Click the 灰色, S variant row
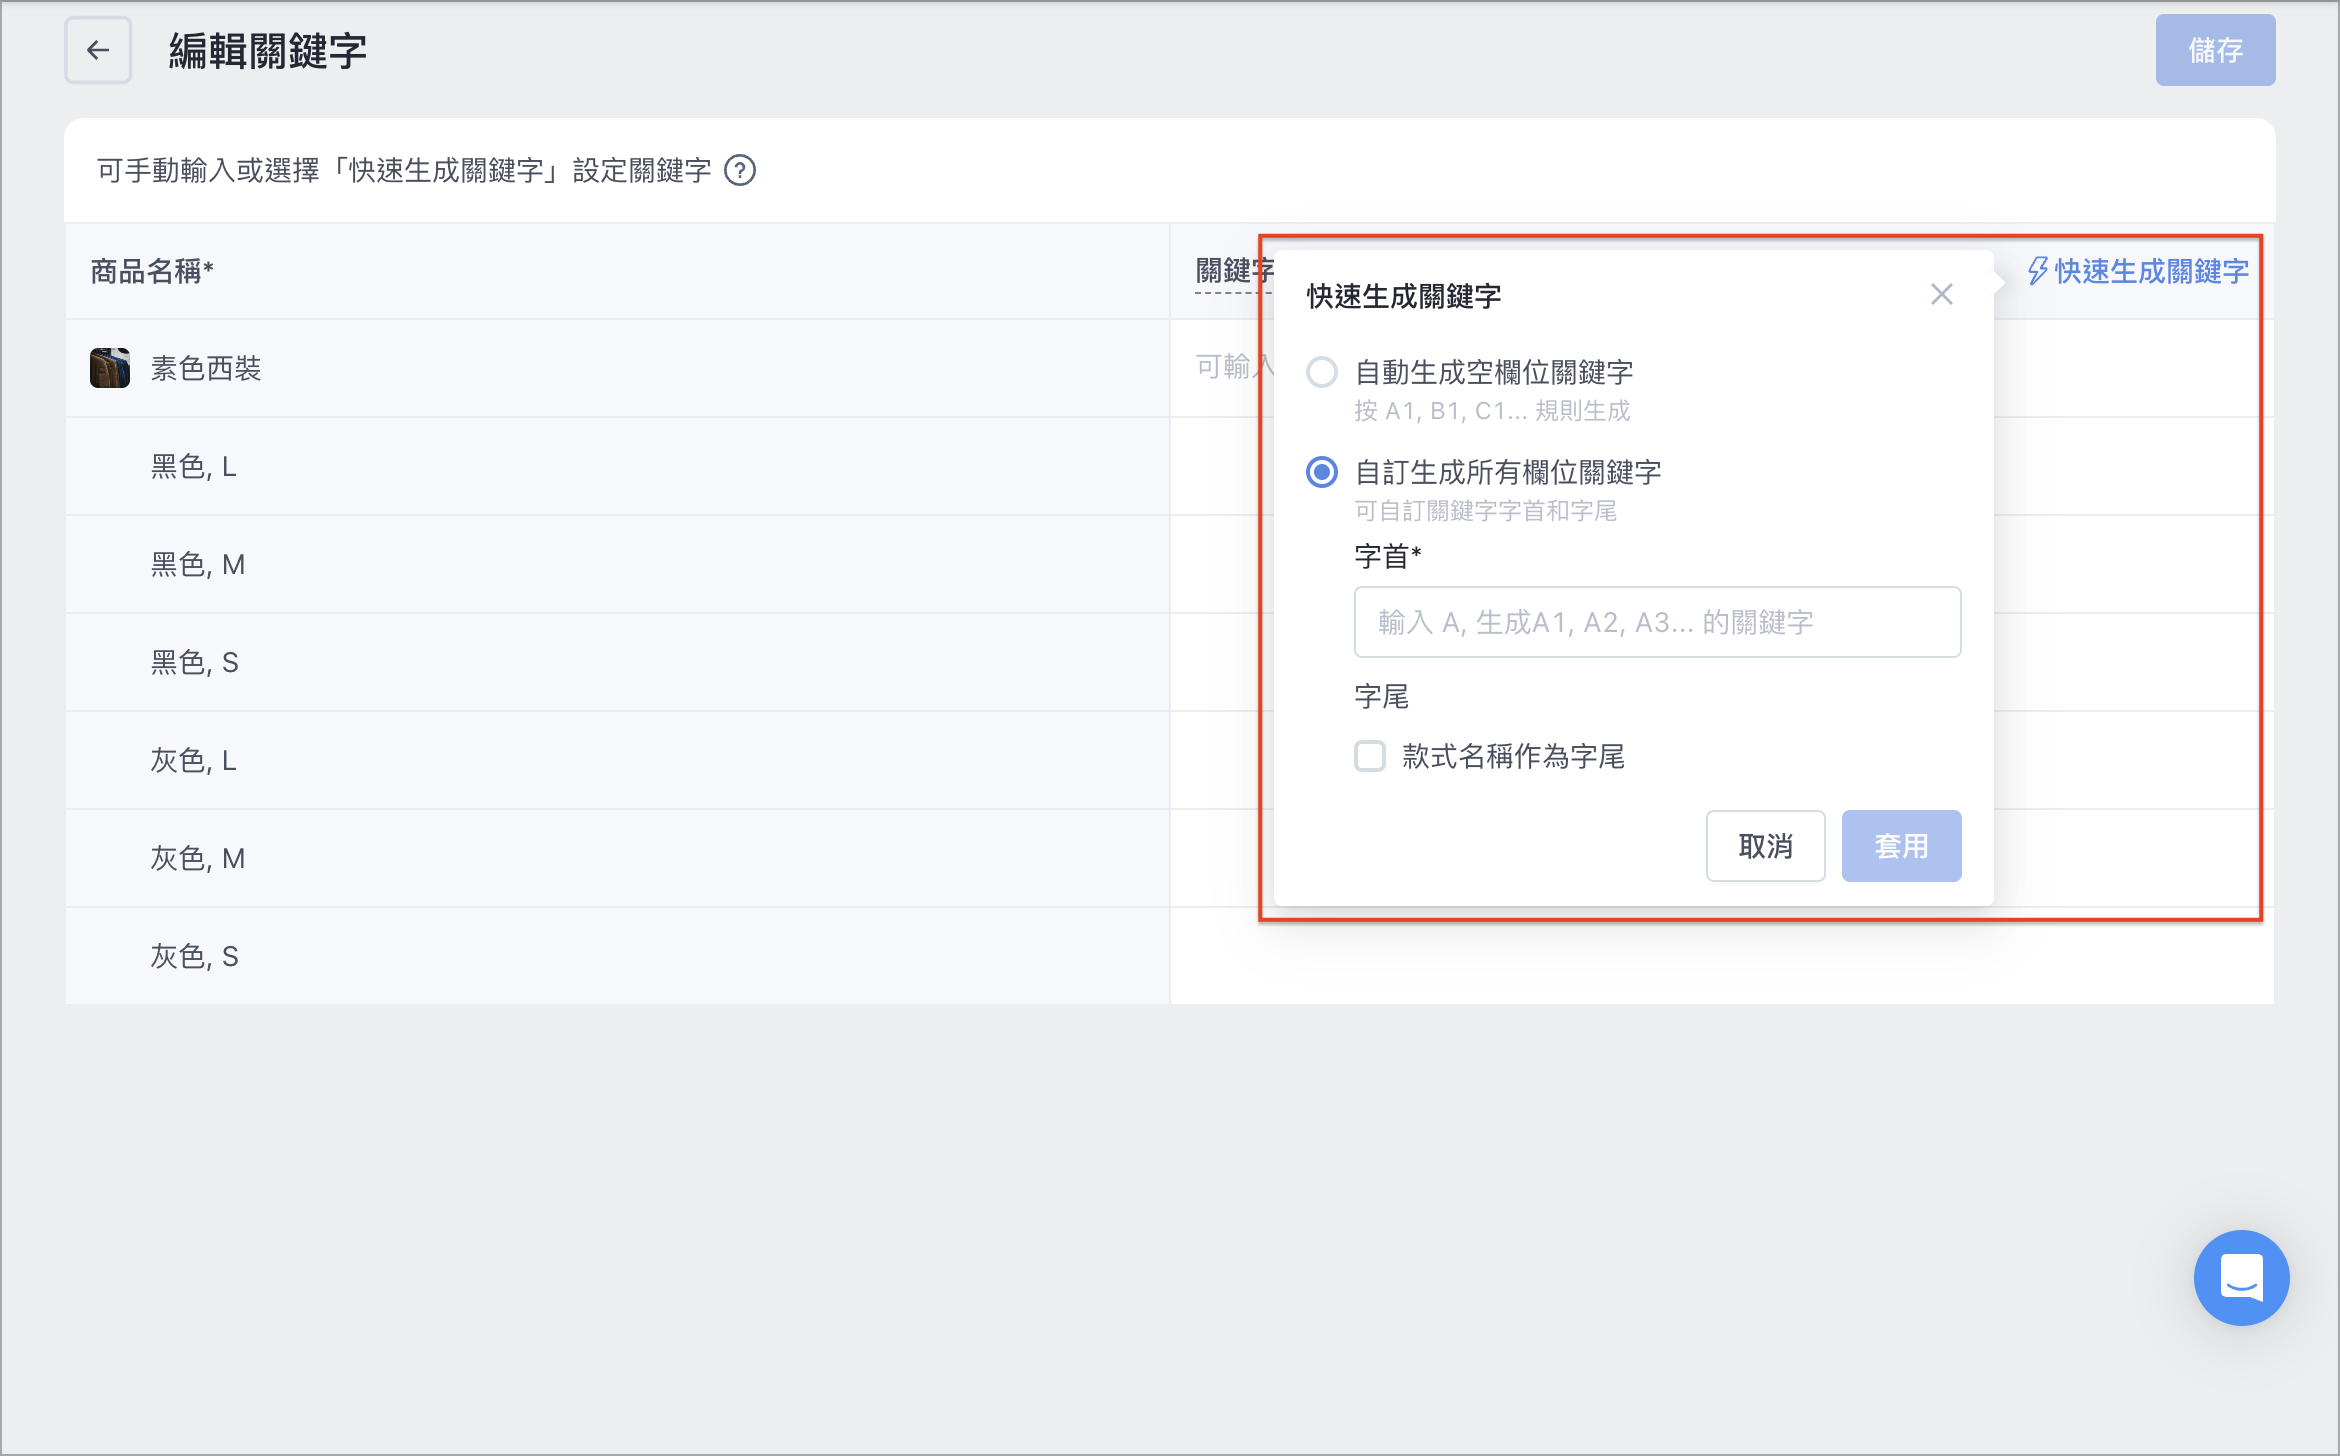 (618, 957)
